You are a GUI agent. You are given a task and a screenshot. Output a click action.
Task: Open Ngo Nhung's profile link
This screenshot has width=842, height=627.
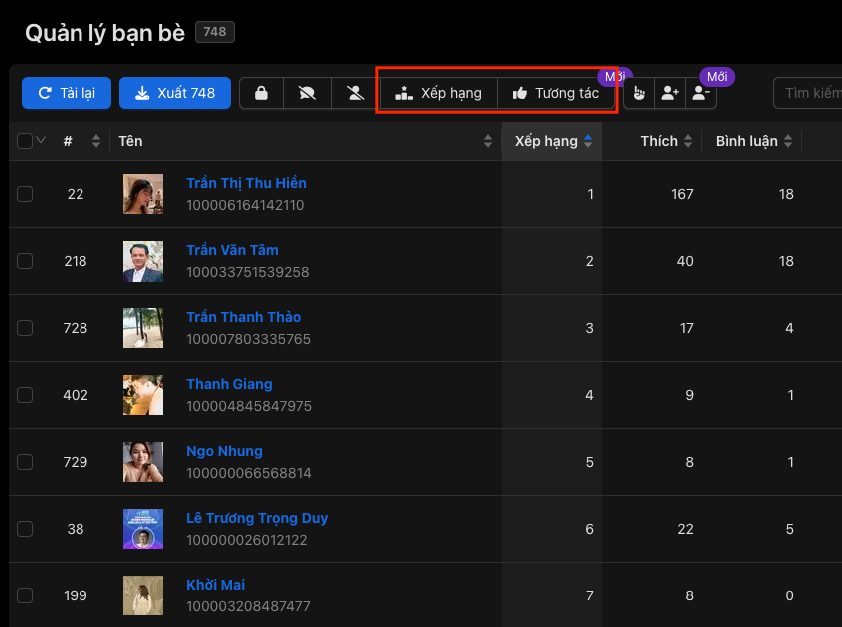click(x=224, y=451)
